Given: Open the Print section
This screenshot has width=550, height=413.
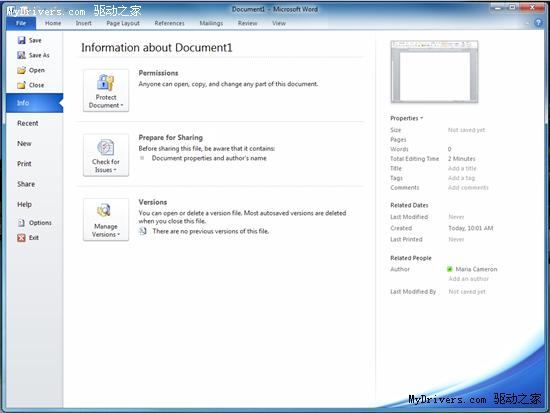Looking at the screenshot, I should tap(24, 164).
